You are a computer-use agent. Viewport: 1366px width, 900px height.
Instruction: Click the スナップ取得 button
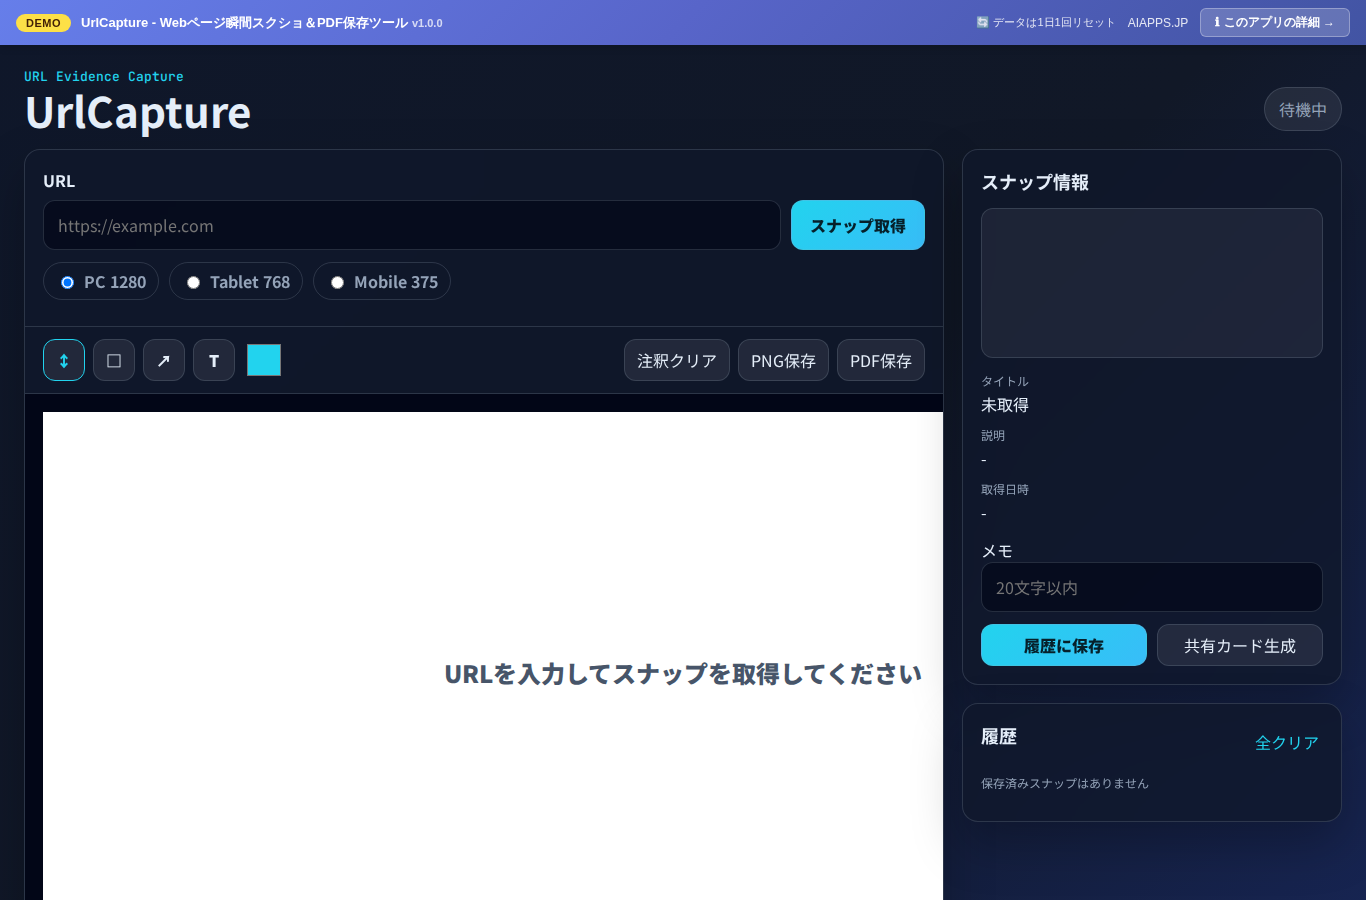(x=858, y=225)
